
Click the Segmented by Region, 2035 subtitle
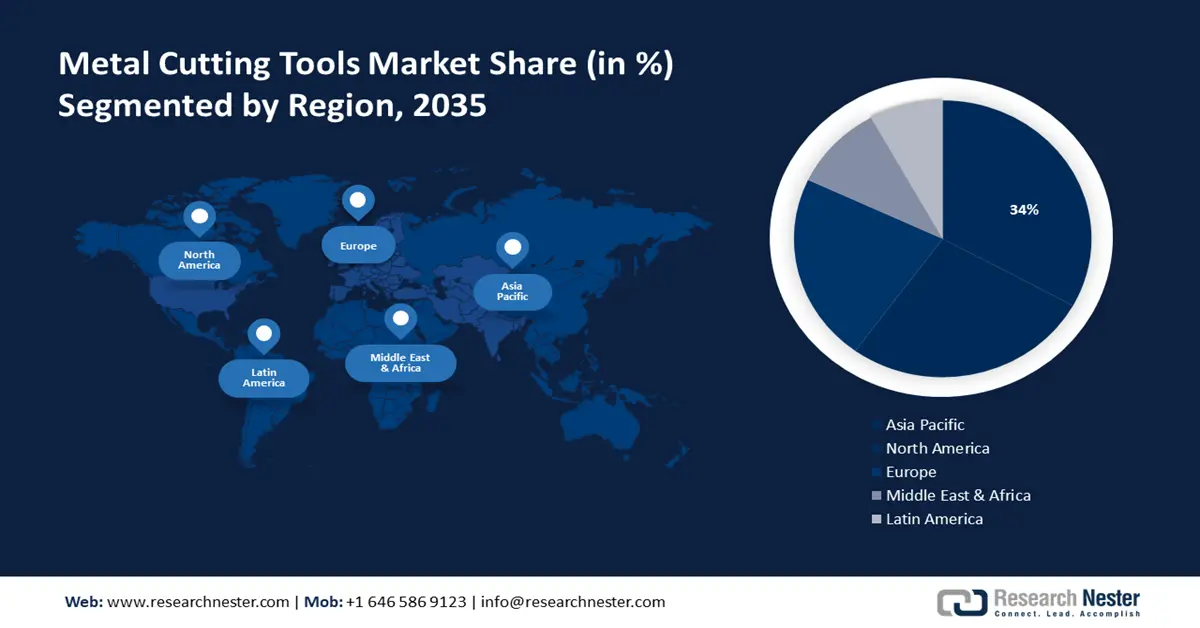coord(272,107)
